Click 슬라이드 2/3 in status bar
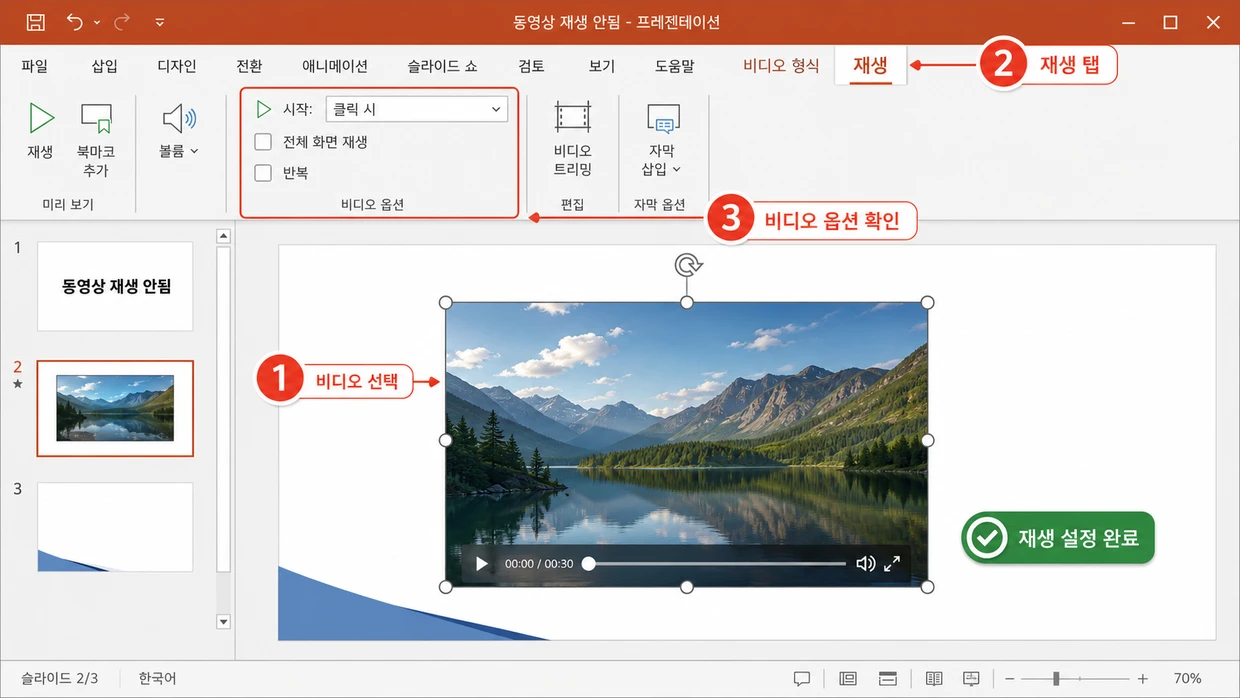The width and height of the screenshot is (1240, 698). pos(60,679)
